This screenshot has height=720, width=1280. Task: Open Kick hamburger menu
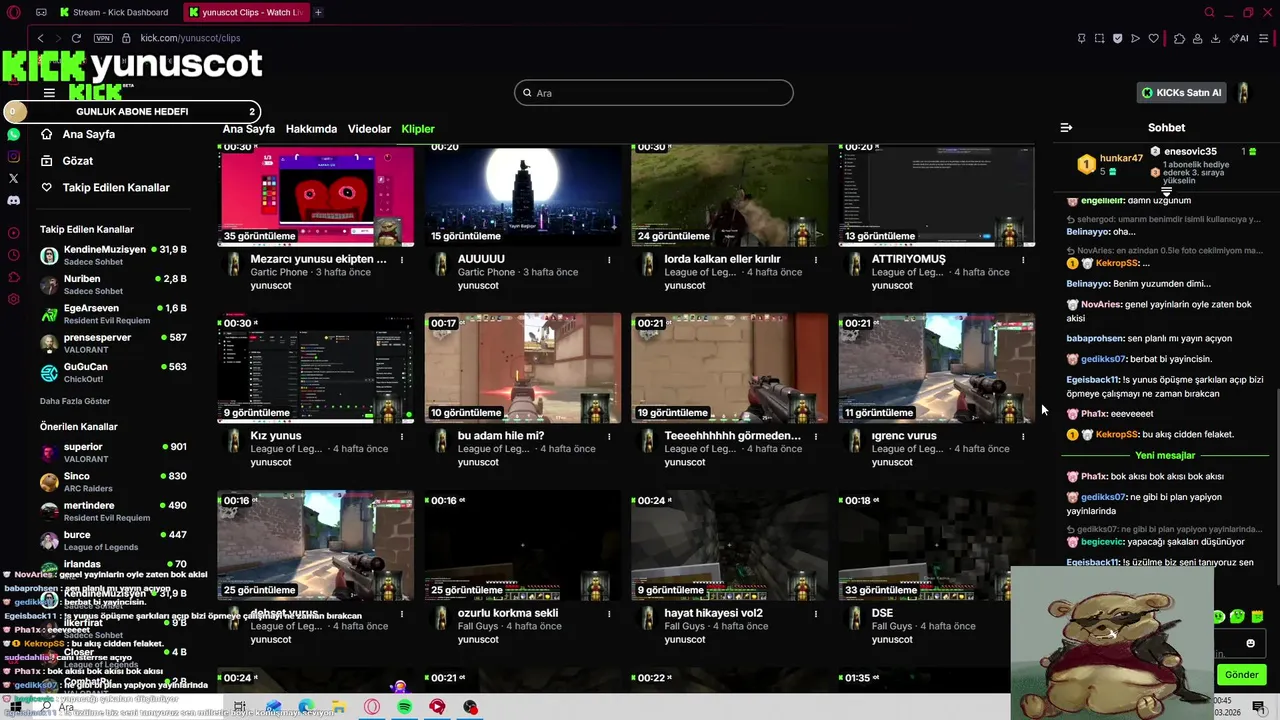coord(49,93)
